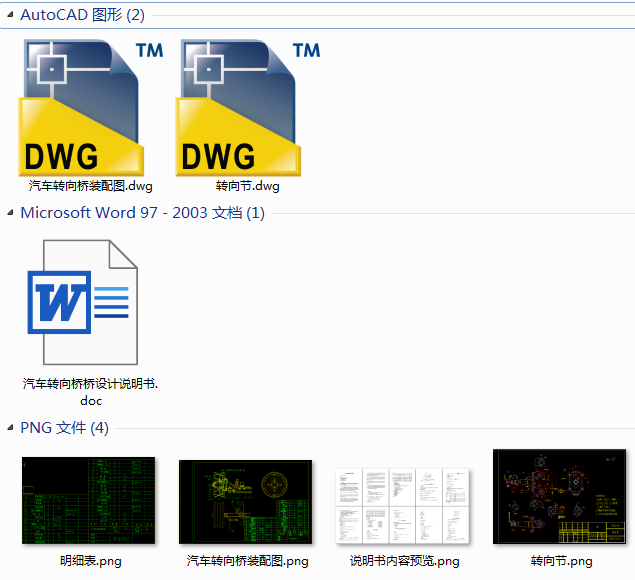The image size is (635, 580).
Task: Click the file name 汽车转向桥装配图.png
Action: [x=247, y=561]
